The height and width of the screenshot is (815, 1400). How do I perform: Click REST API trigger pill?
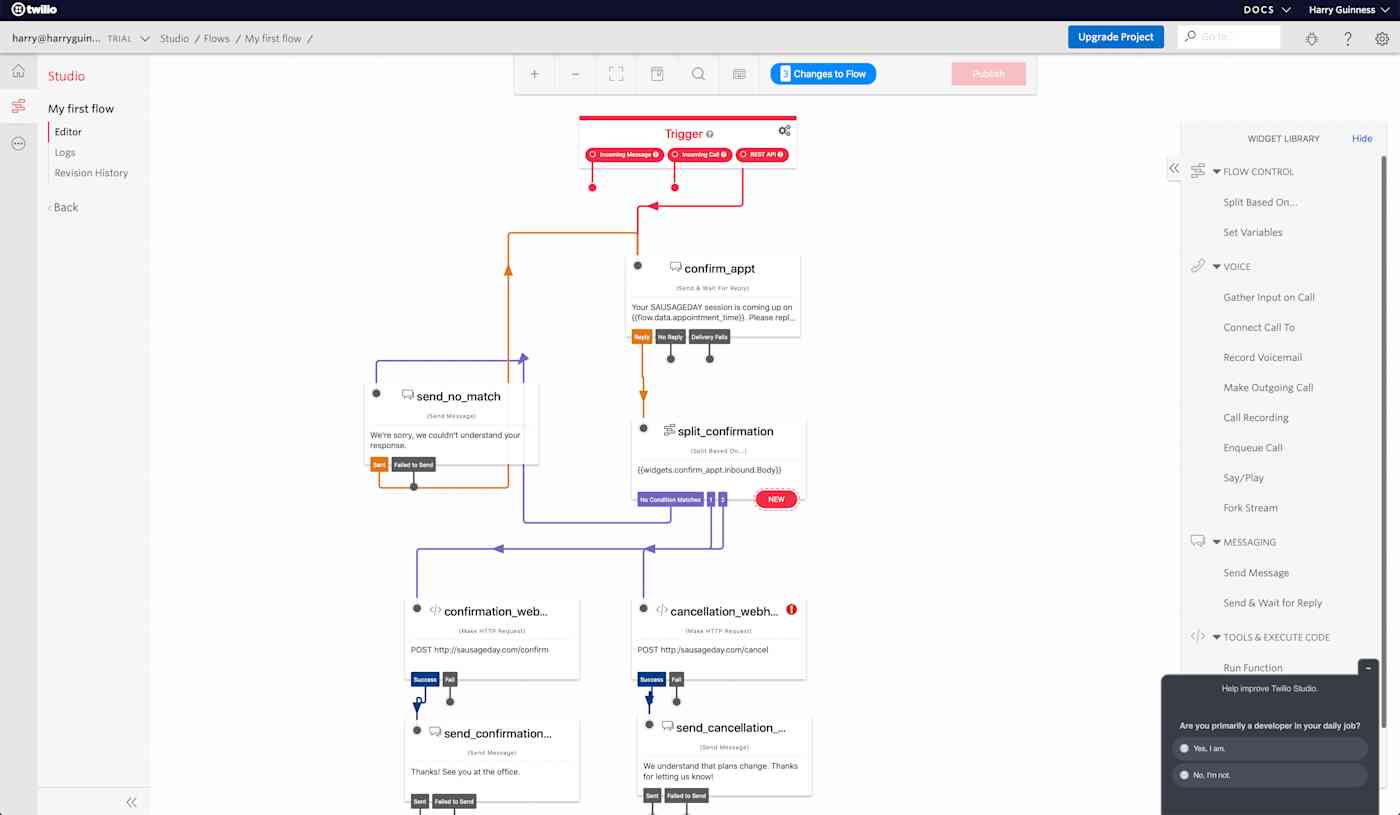click(x=762, y=155)
